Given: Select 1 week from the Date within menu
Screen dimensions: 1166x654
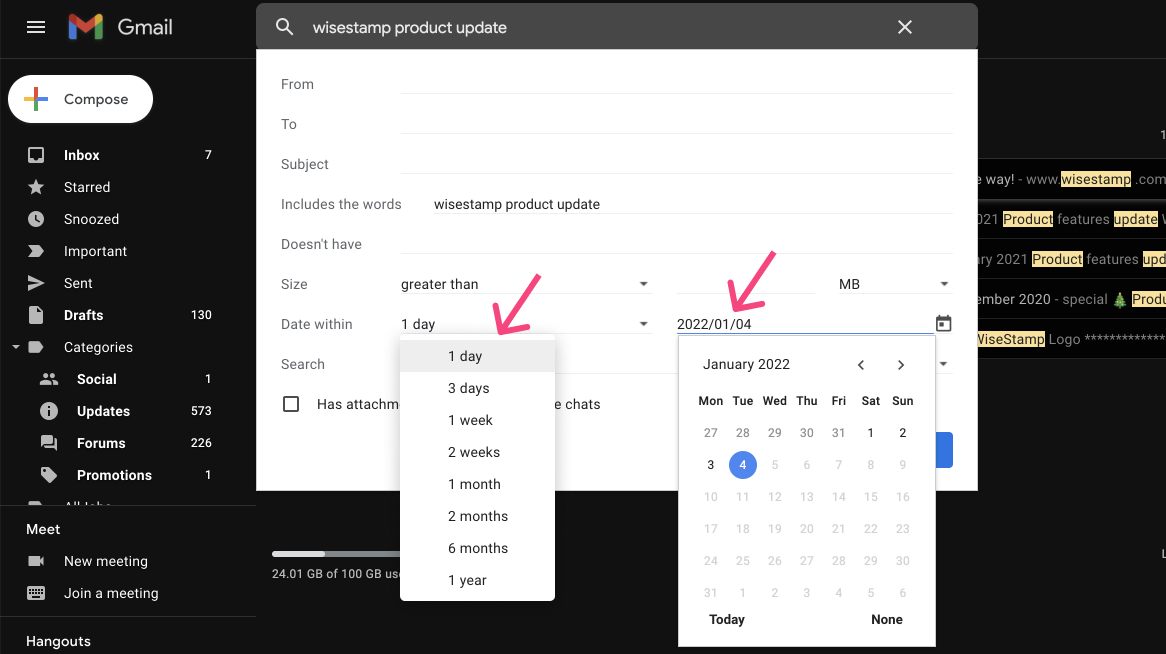Looking at the screenshot, I should tap(470, 420).
